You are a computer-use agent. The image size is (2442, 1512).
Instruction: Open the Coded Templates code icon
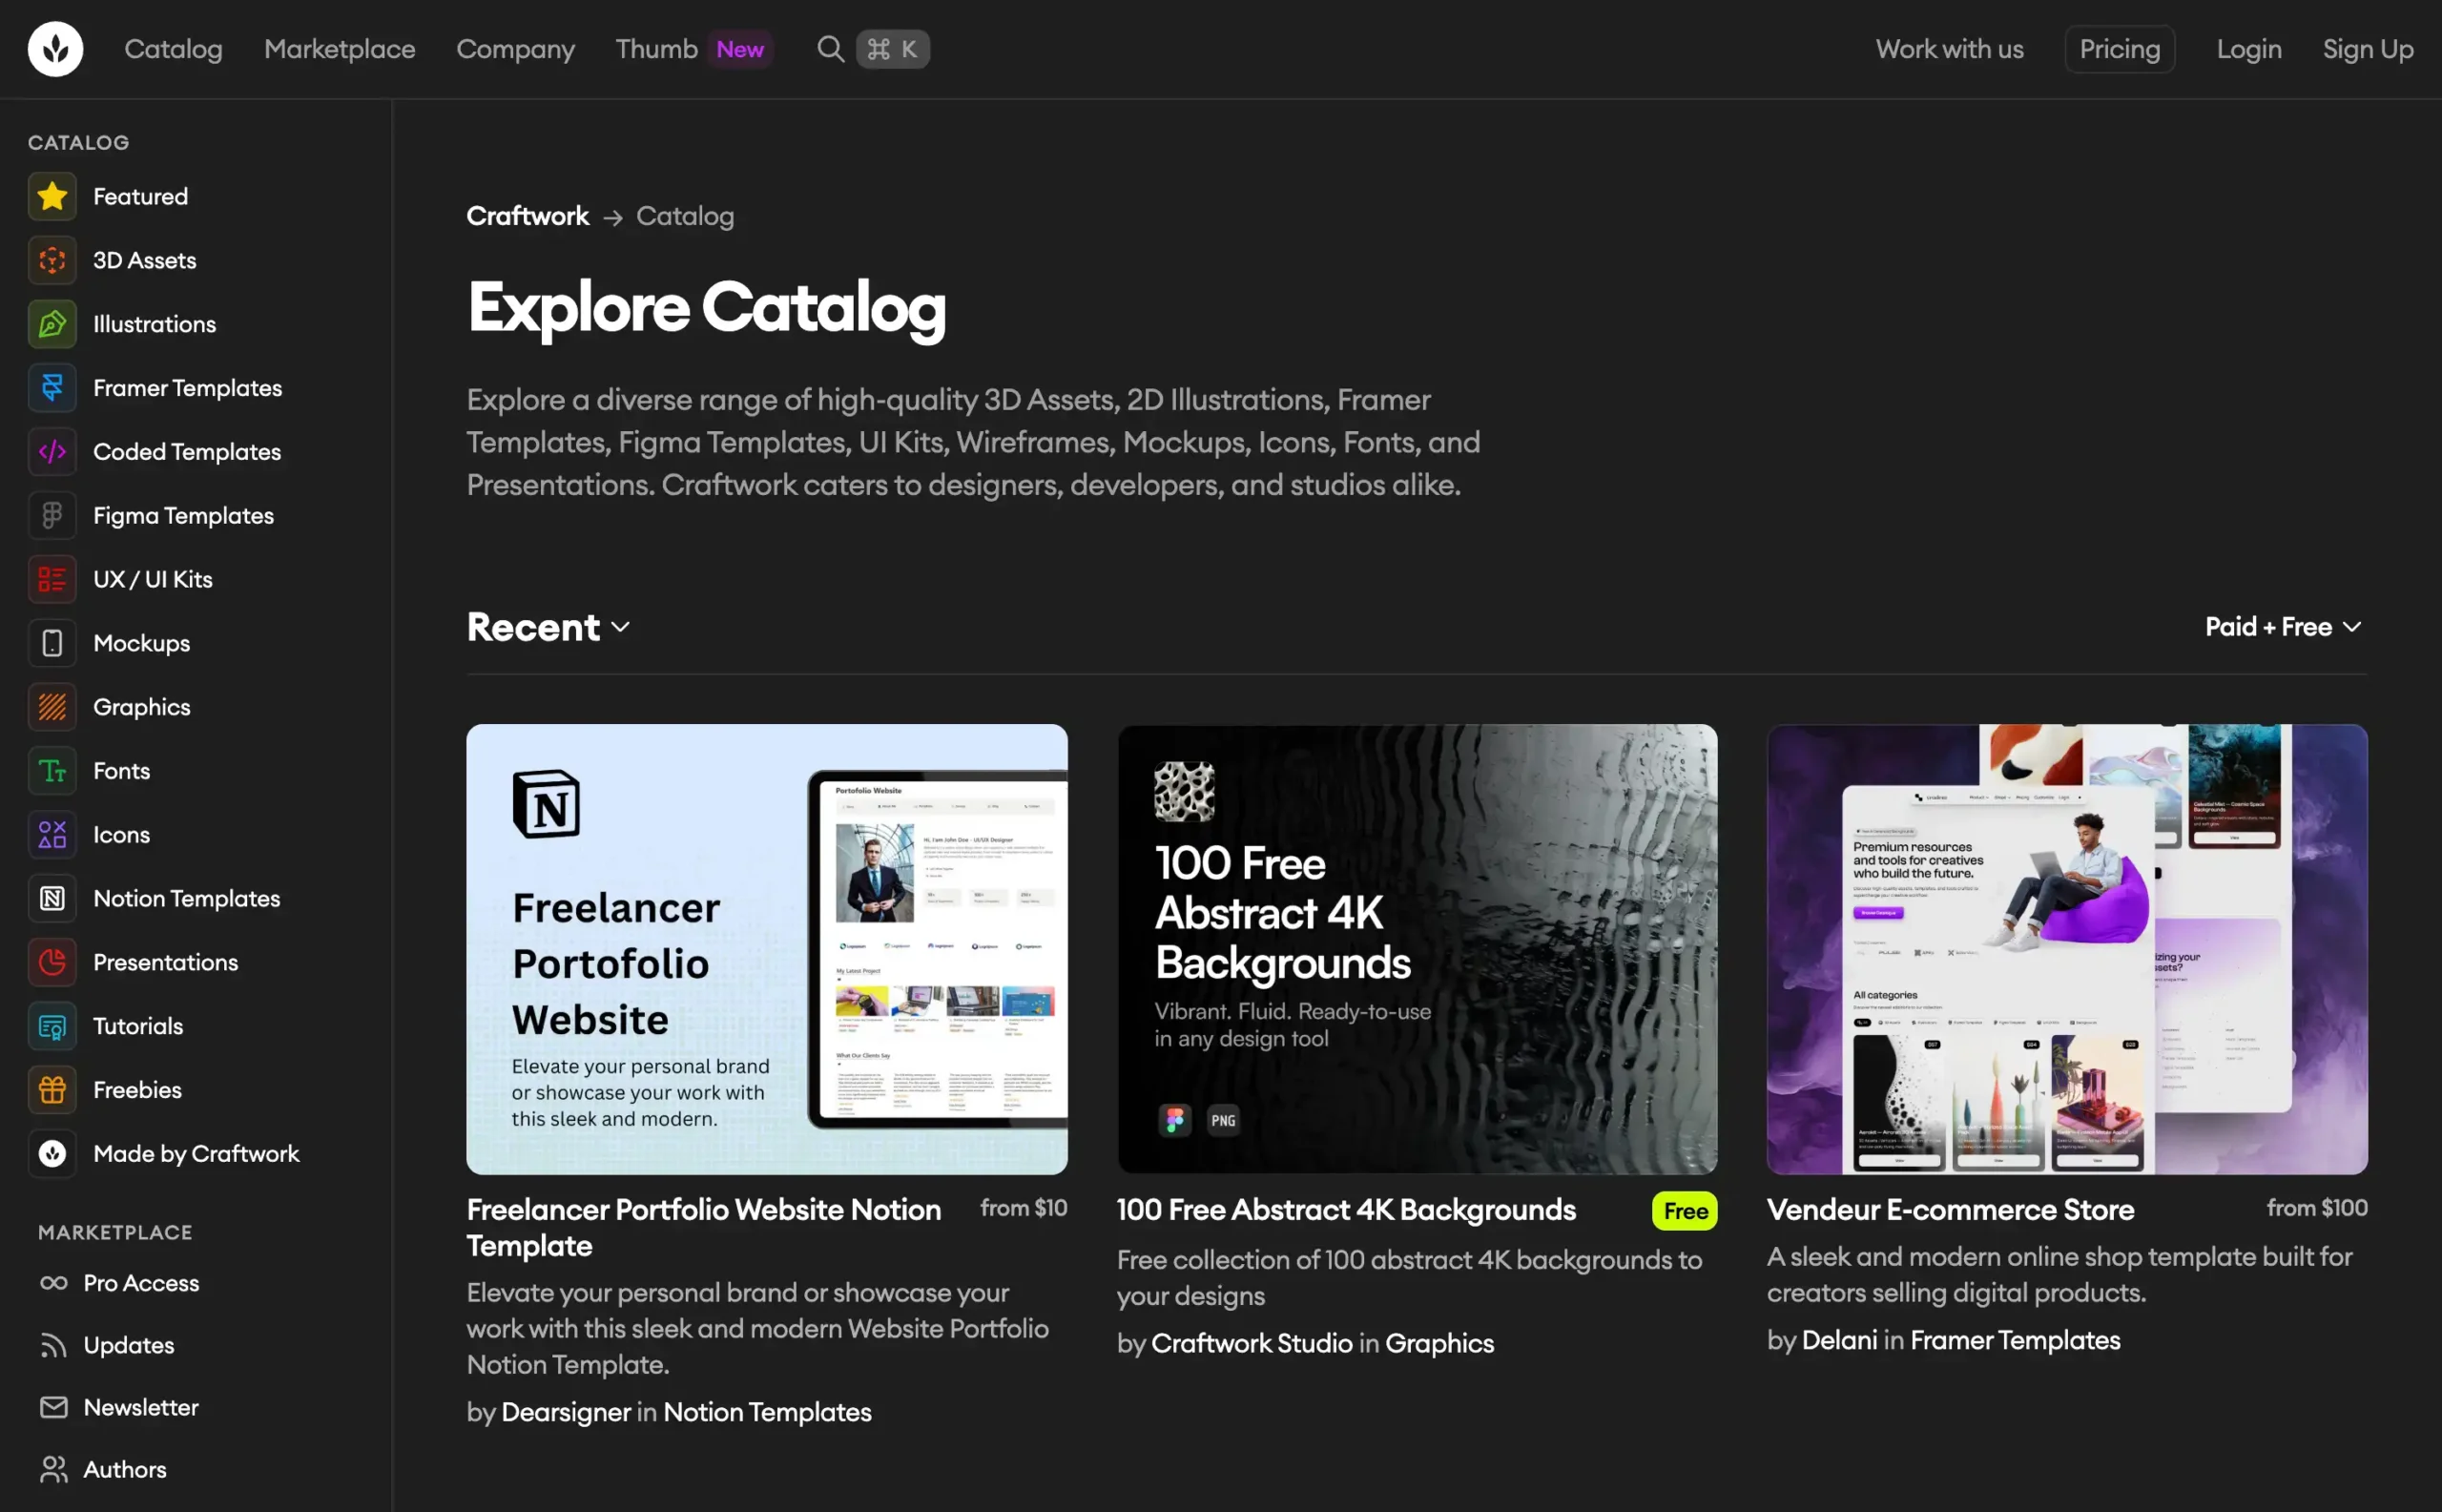52,452
